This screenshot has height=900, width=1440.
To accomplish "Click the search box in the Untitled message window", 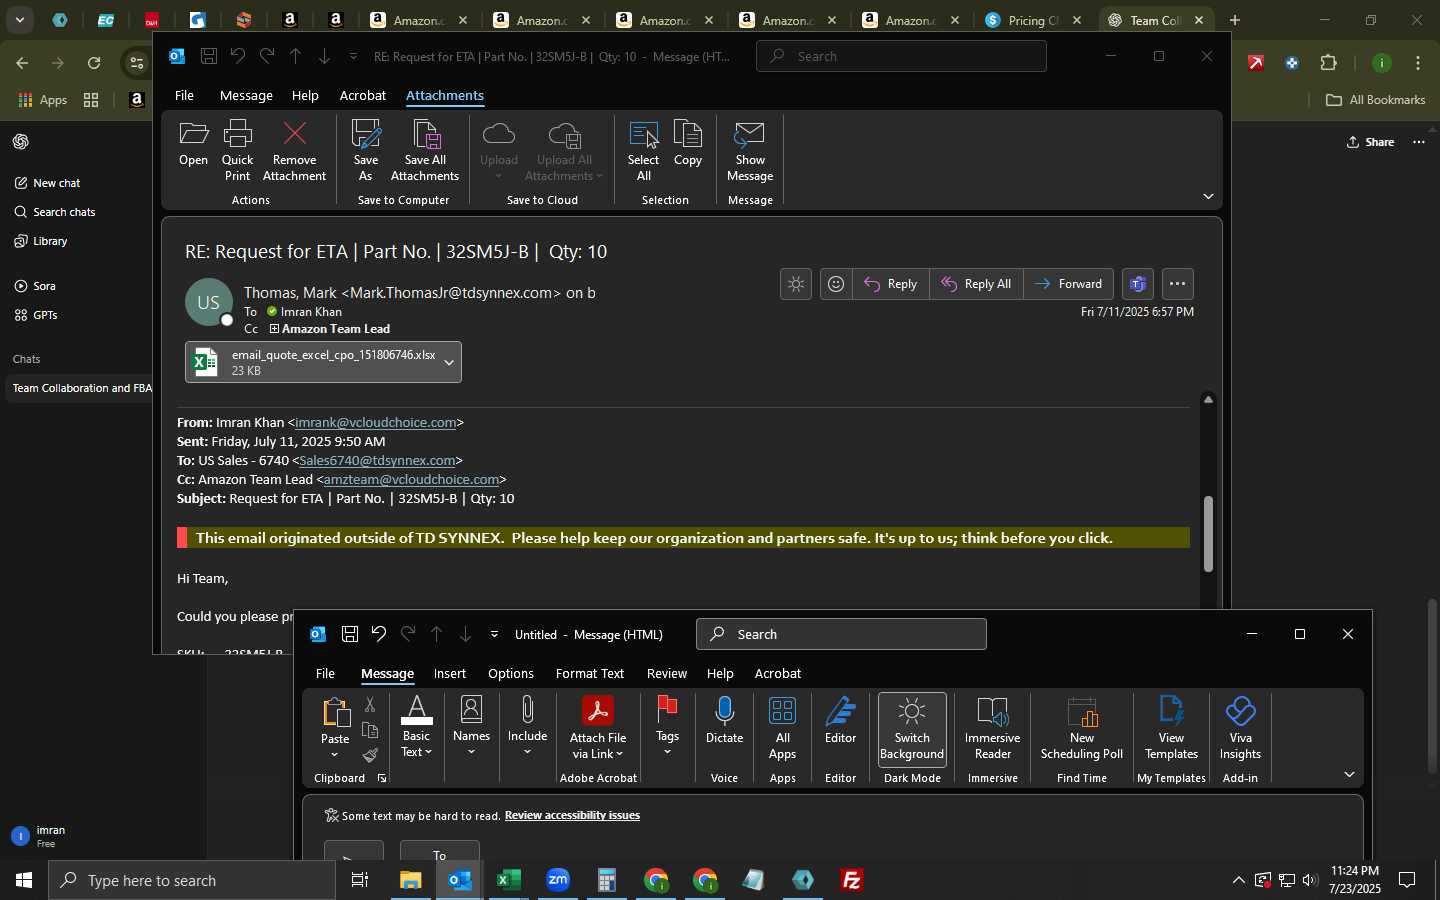I will click(841, 634).
